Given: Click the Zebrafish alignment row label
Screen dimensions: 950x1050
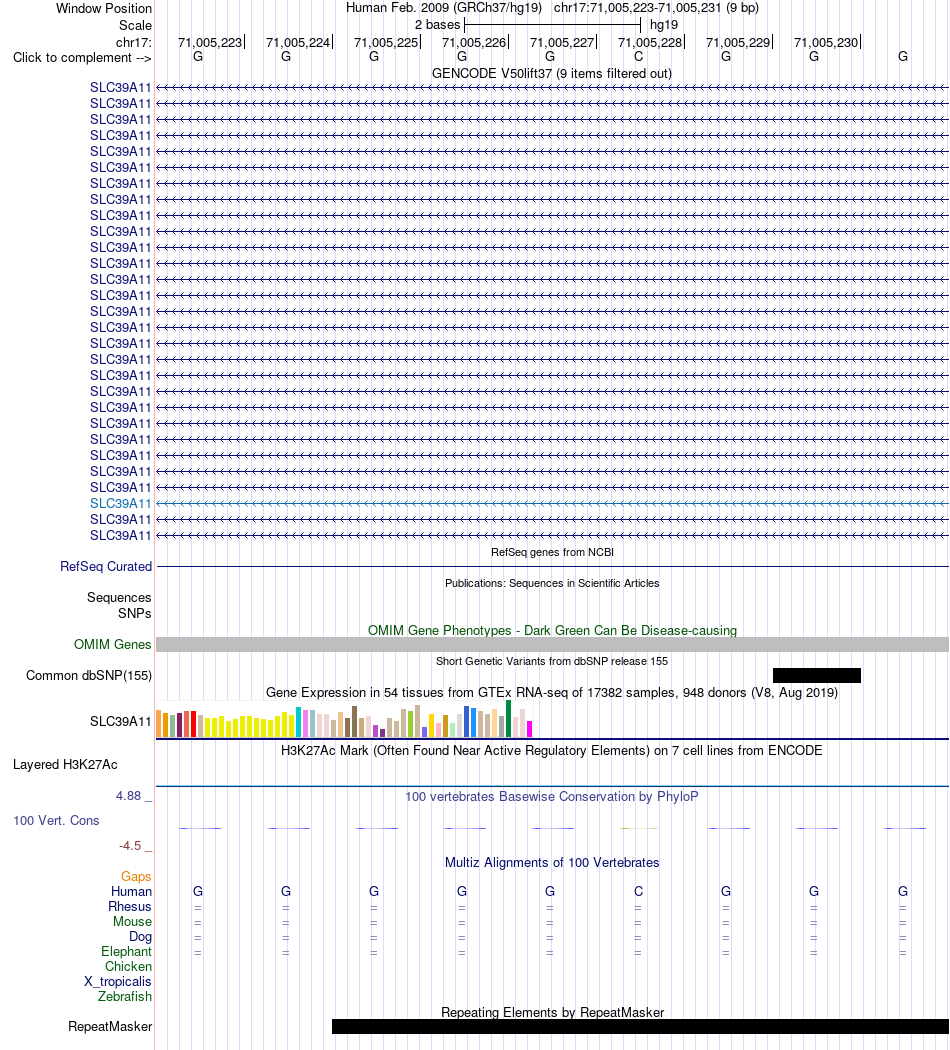Looking at the screenshot, I should 125,997.
